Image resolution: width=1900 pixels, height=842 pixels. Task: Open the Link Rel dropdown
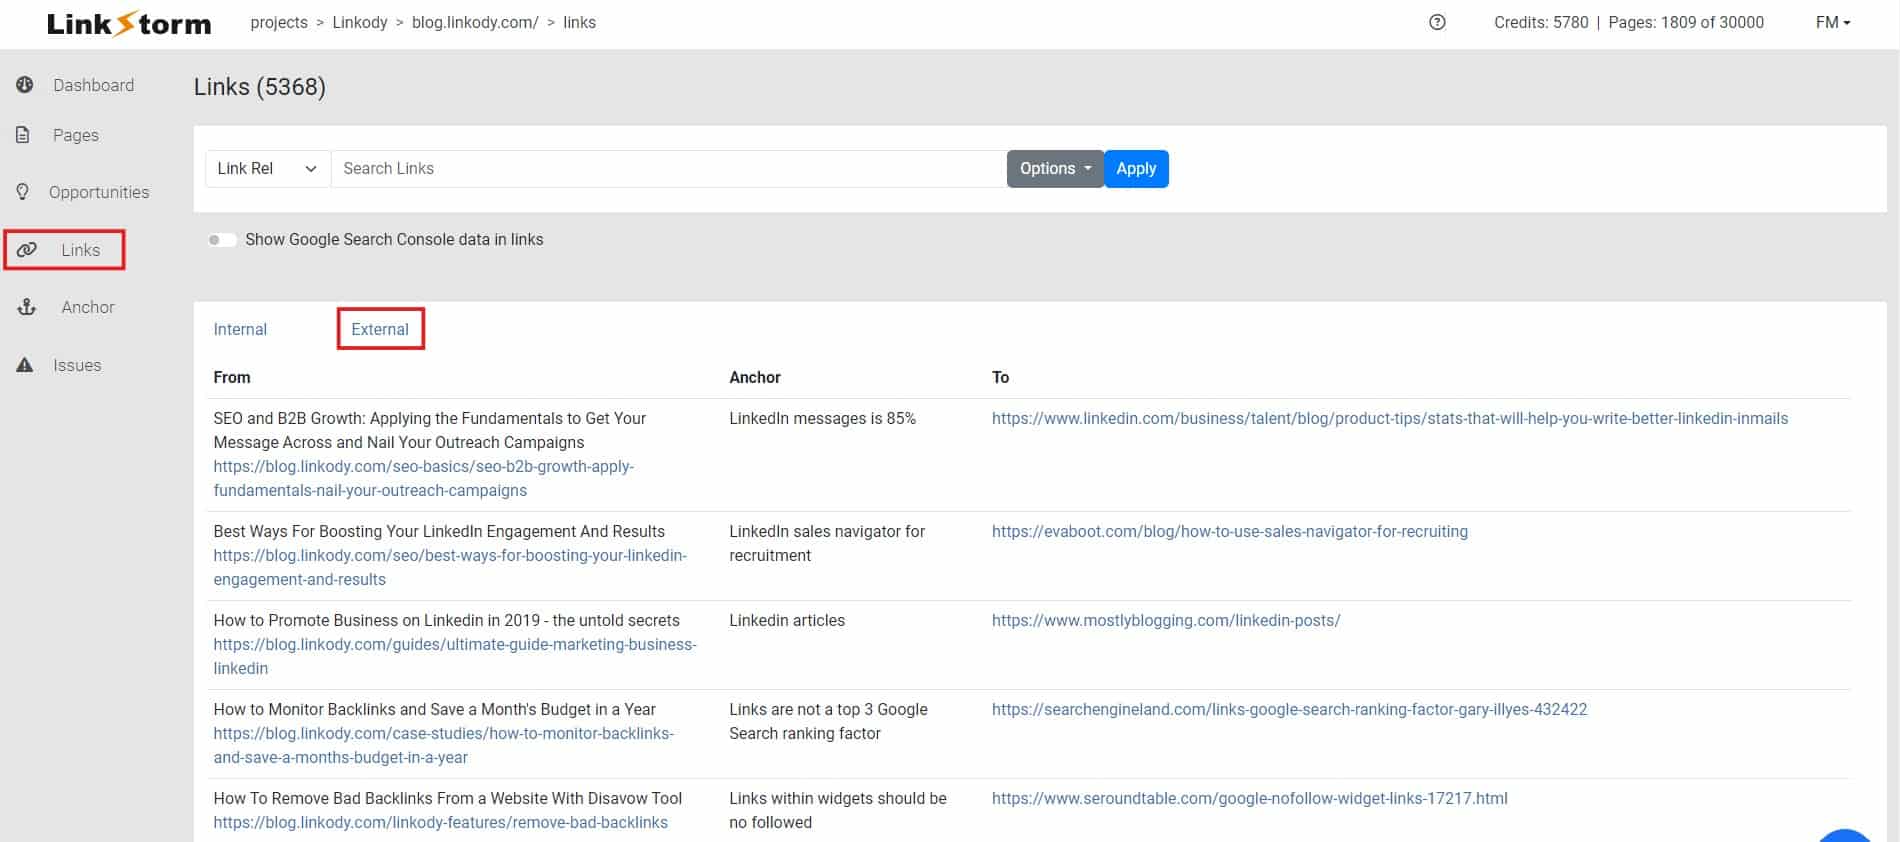pyautogui.click(x=267, y=169)
